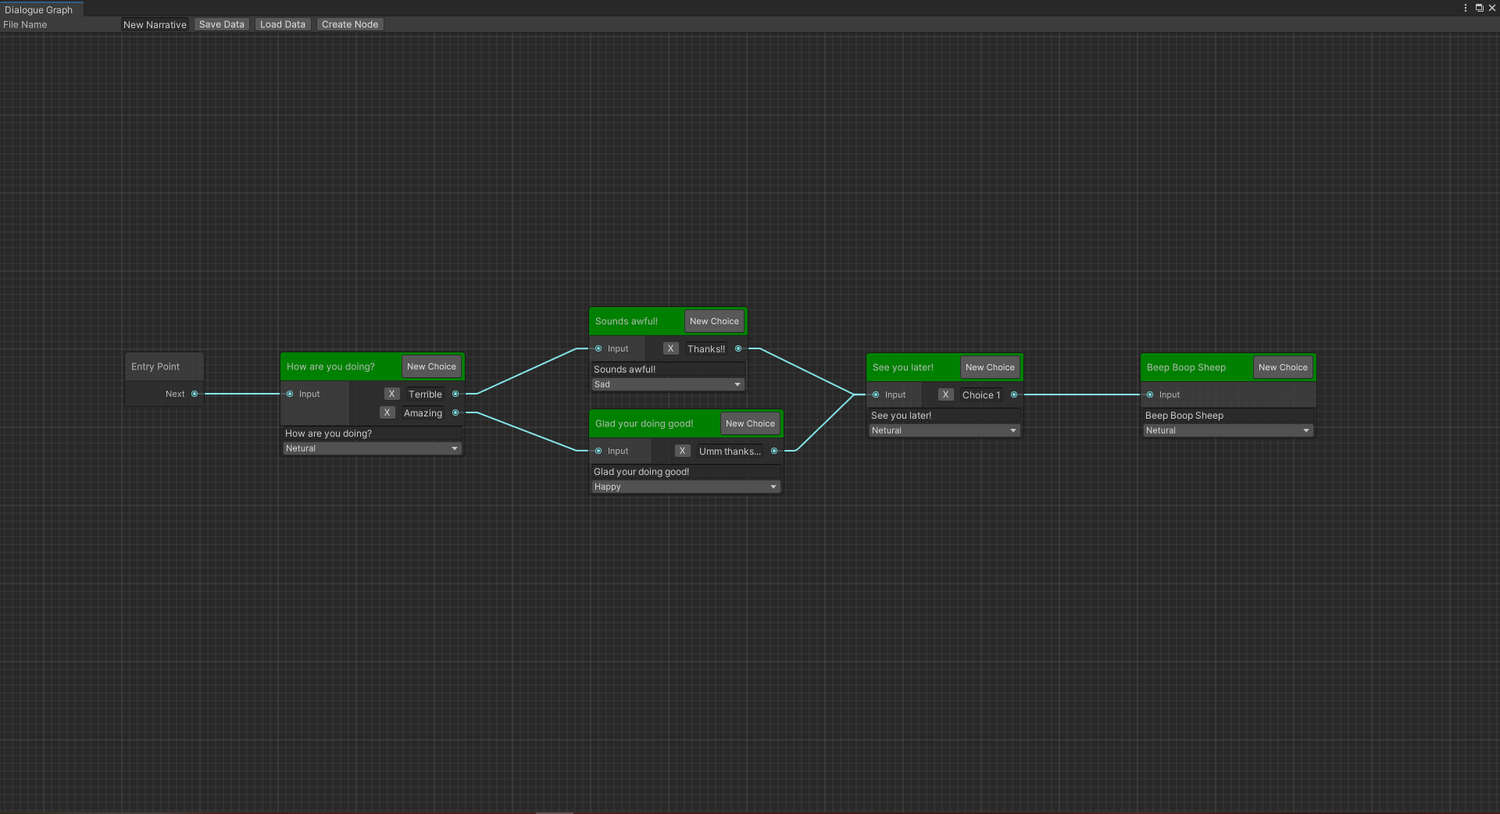Click the 'See you later!' dialogue text field

pos(944,416)
